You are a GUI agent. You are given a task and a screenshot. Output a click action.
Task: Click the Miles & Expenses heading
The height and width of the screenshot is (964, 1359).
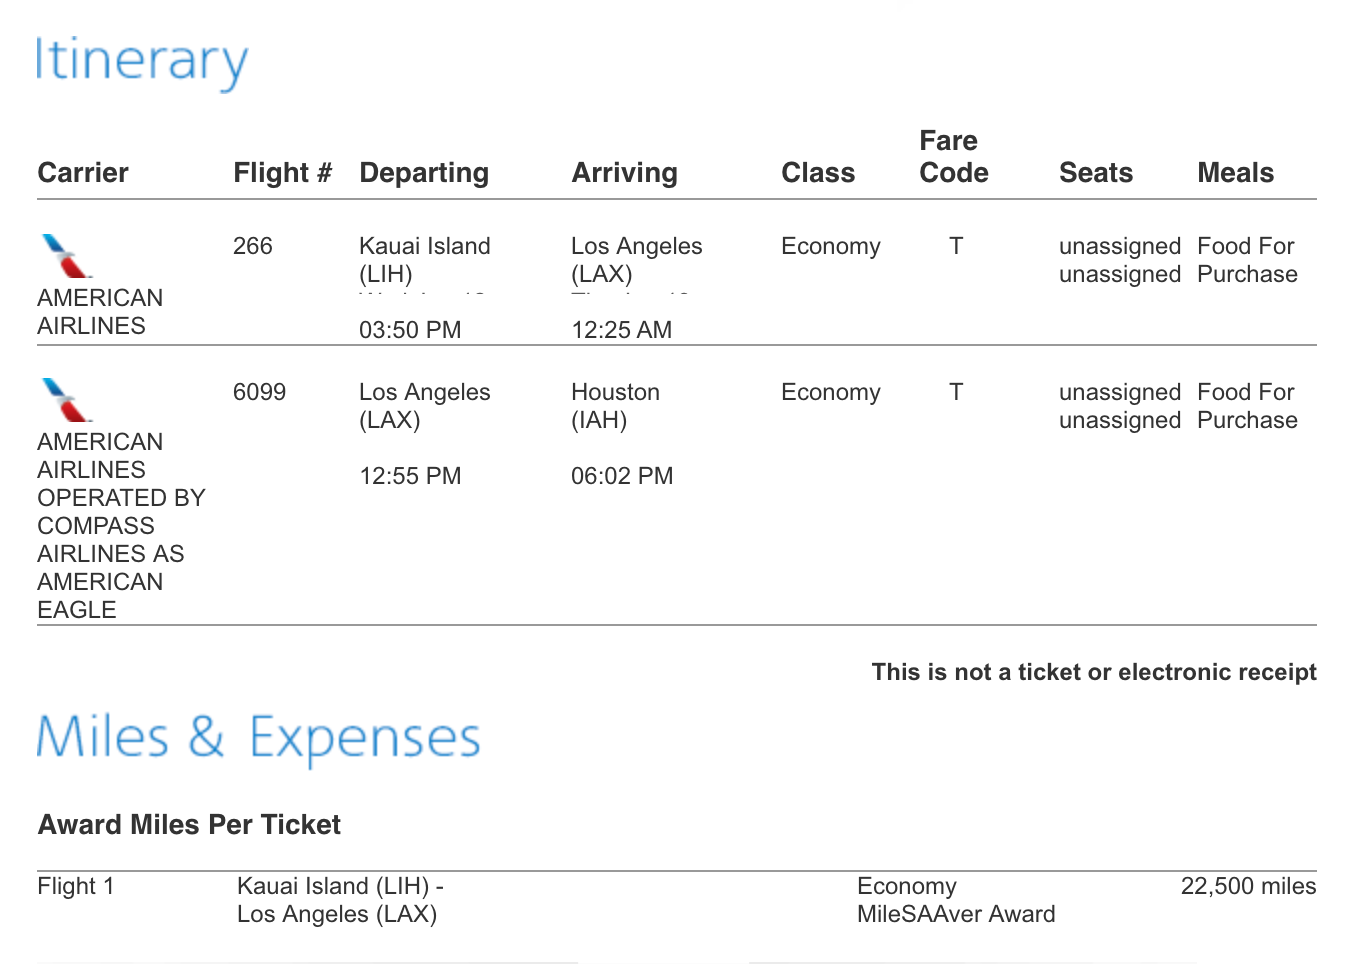[x=259, y=738]
